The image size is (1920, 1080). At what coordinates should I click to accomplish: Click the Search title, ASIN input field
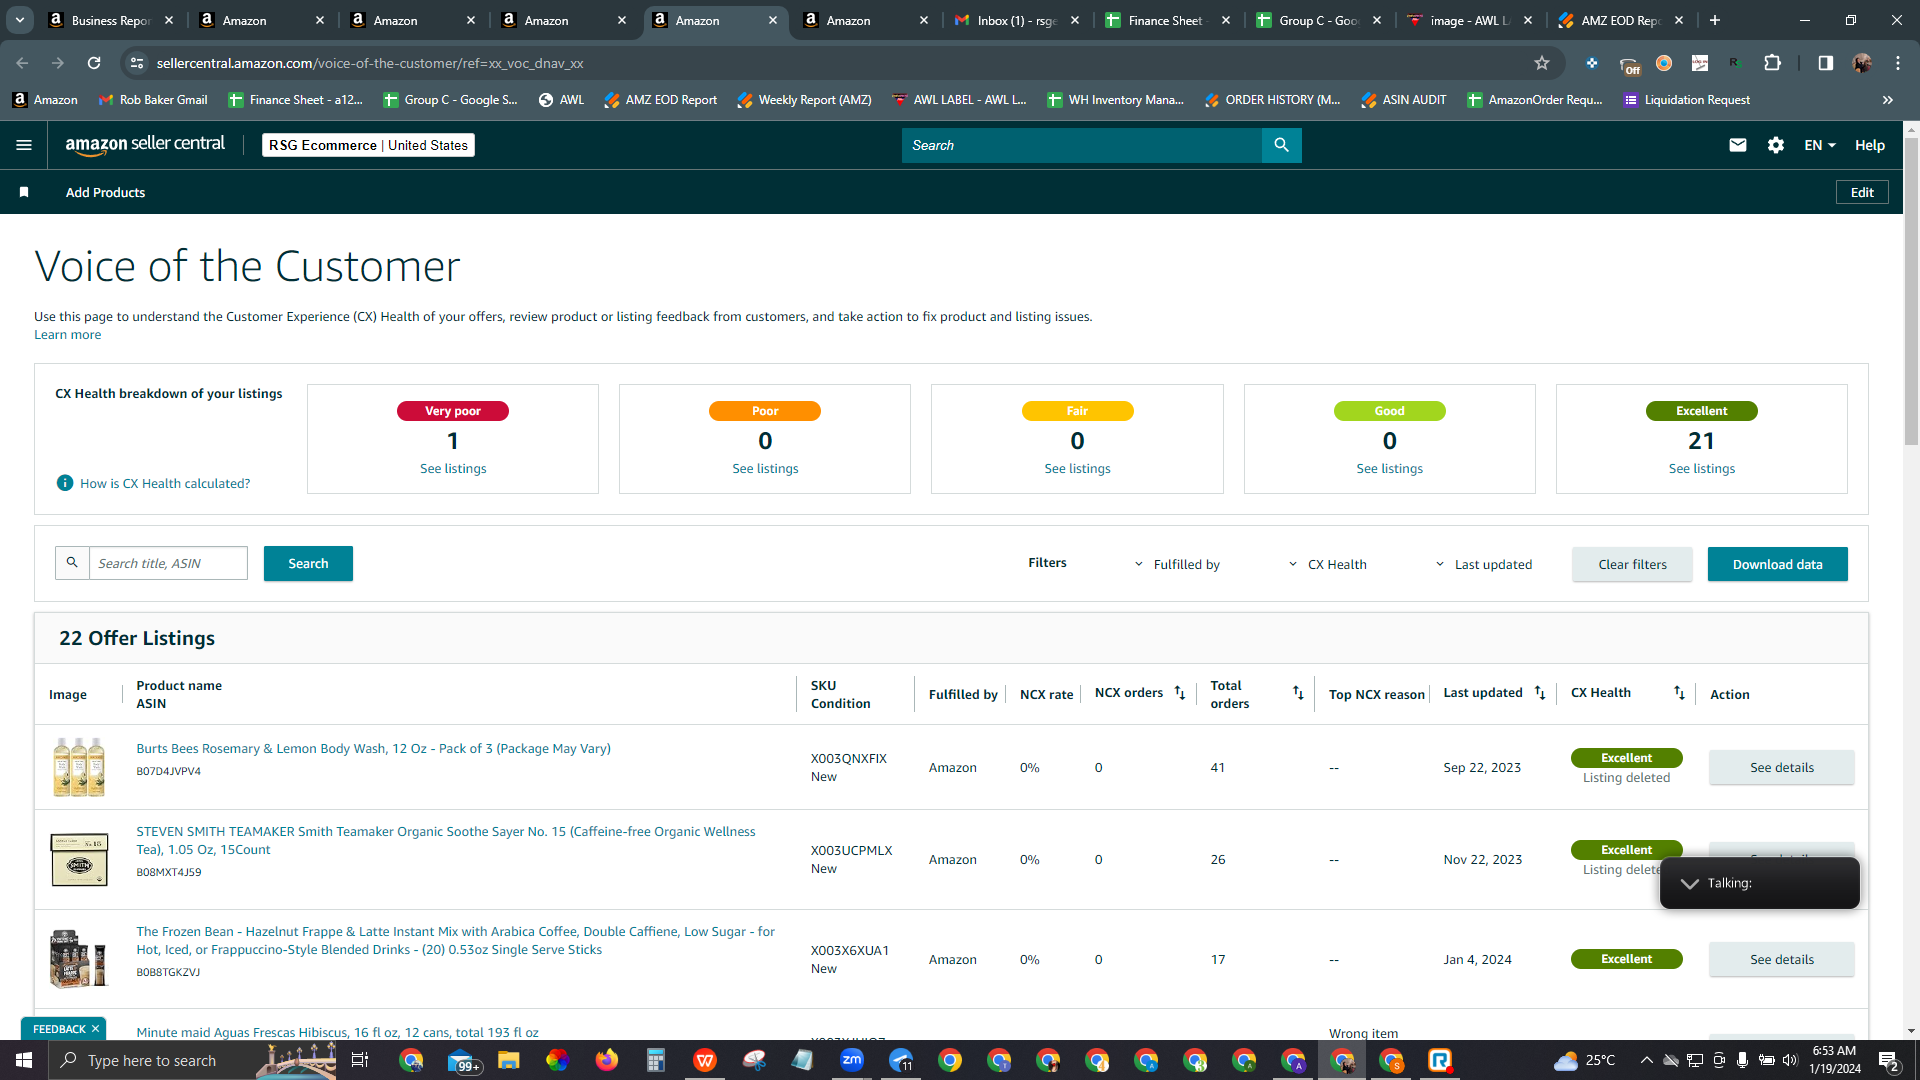pyautogui.click(x=168, y=563)
